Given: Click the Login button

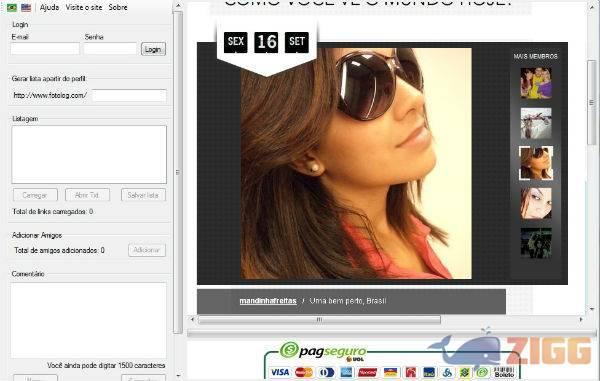Looking at the screenshot, I should (x=153, y=49).
